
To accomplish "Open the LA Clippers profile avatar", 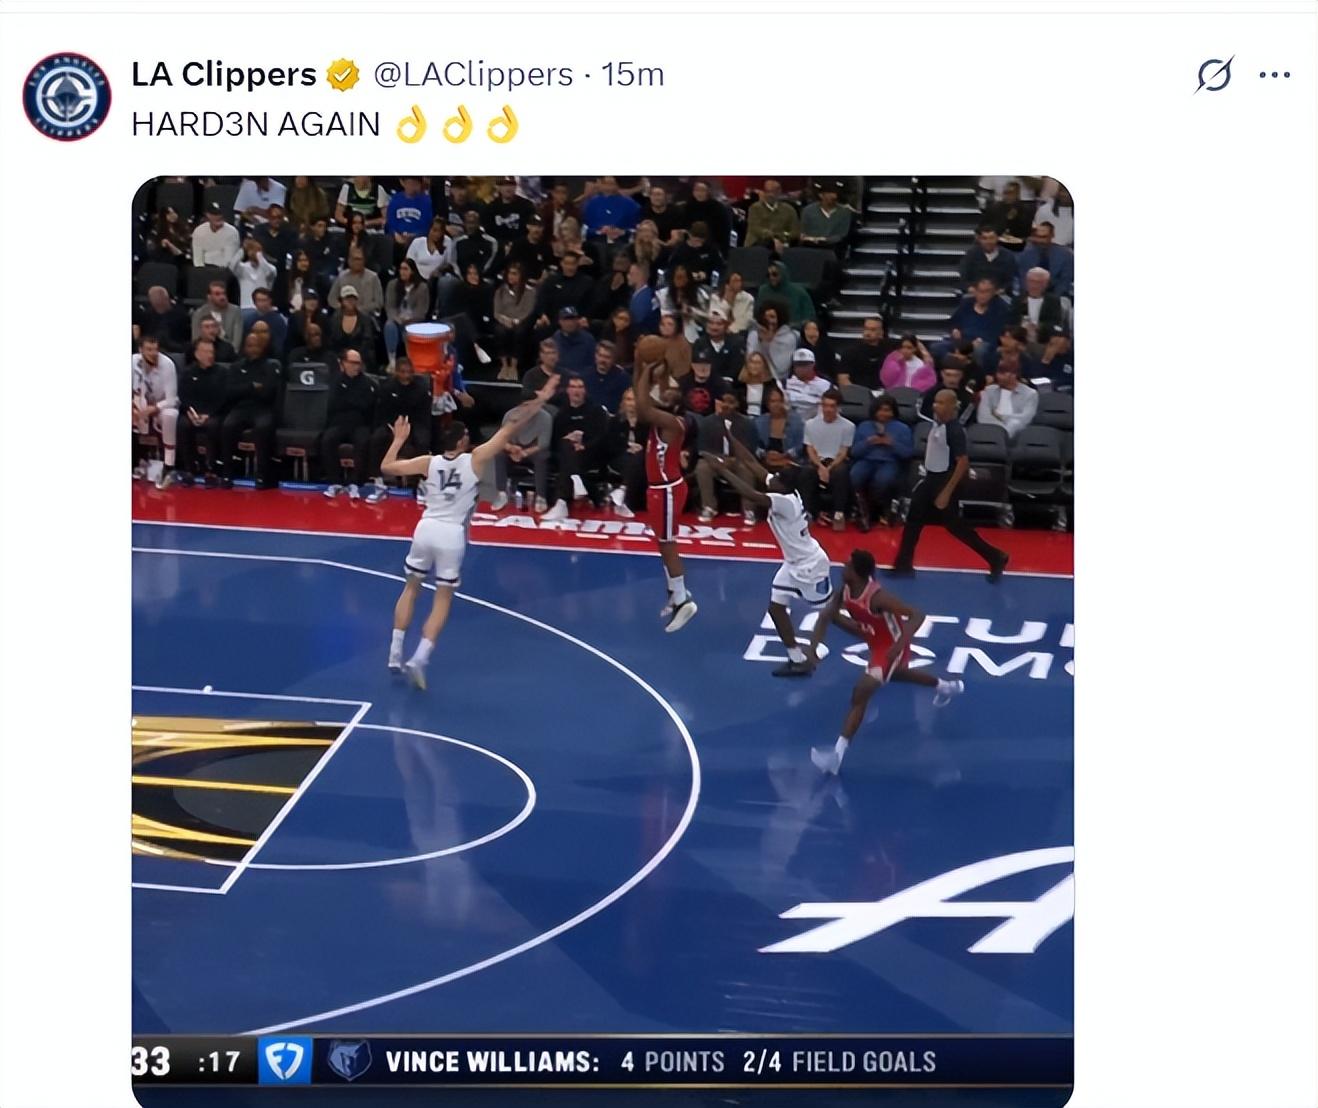I will coord(66,97).
